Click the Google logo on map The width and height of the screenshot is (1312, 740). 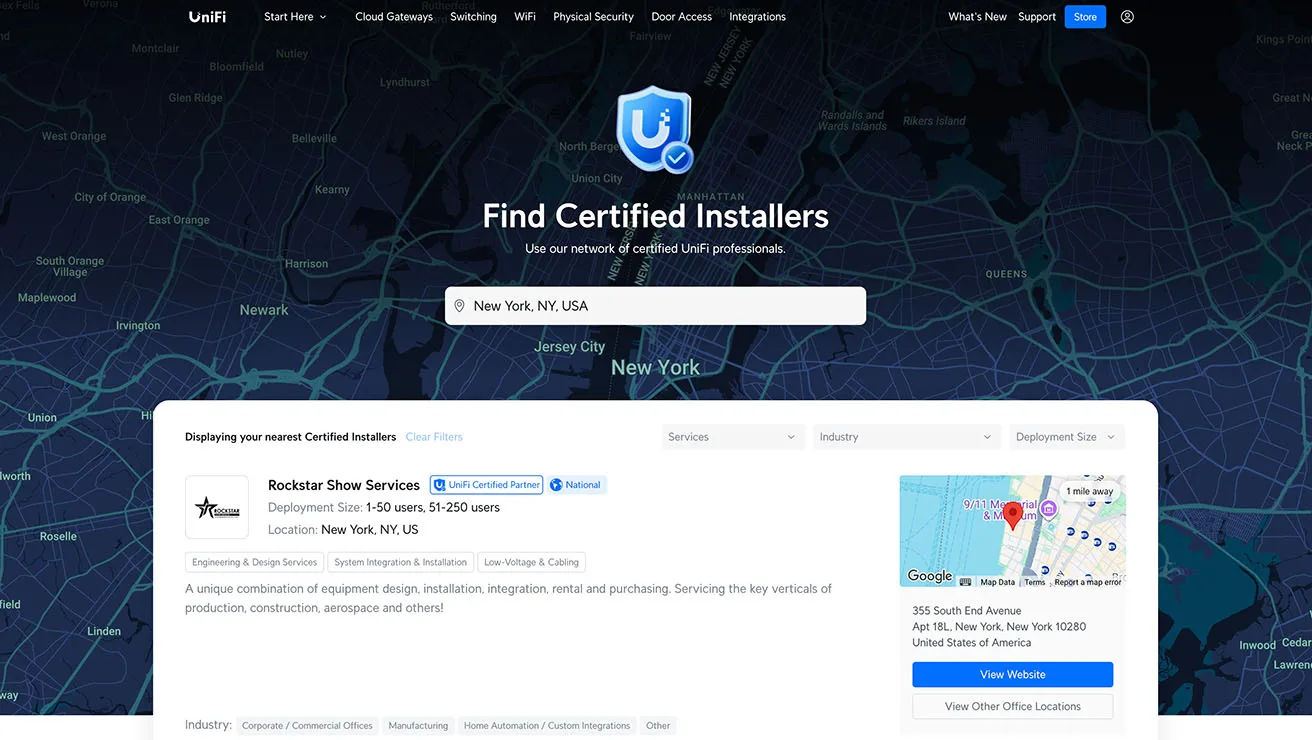coord(929,576)
